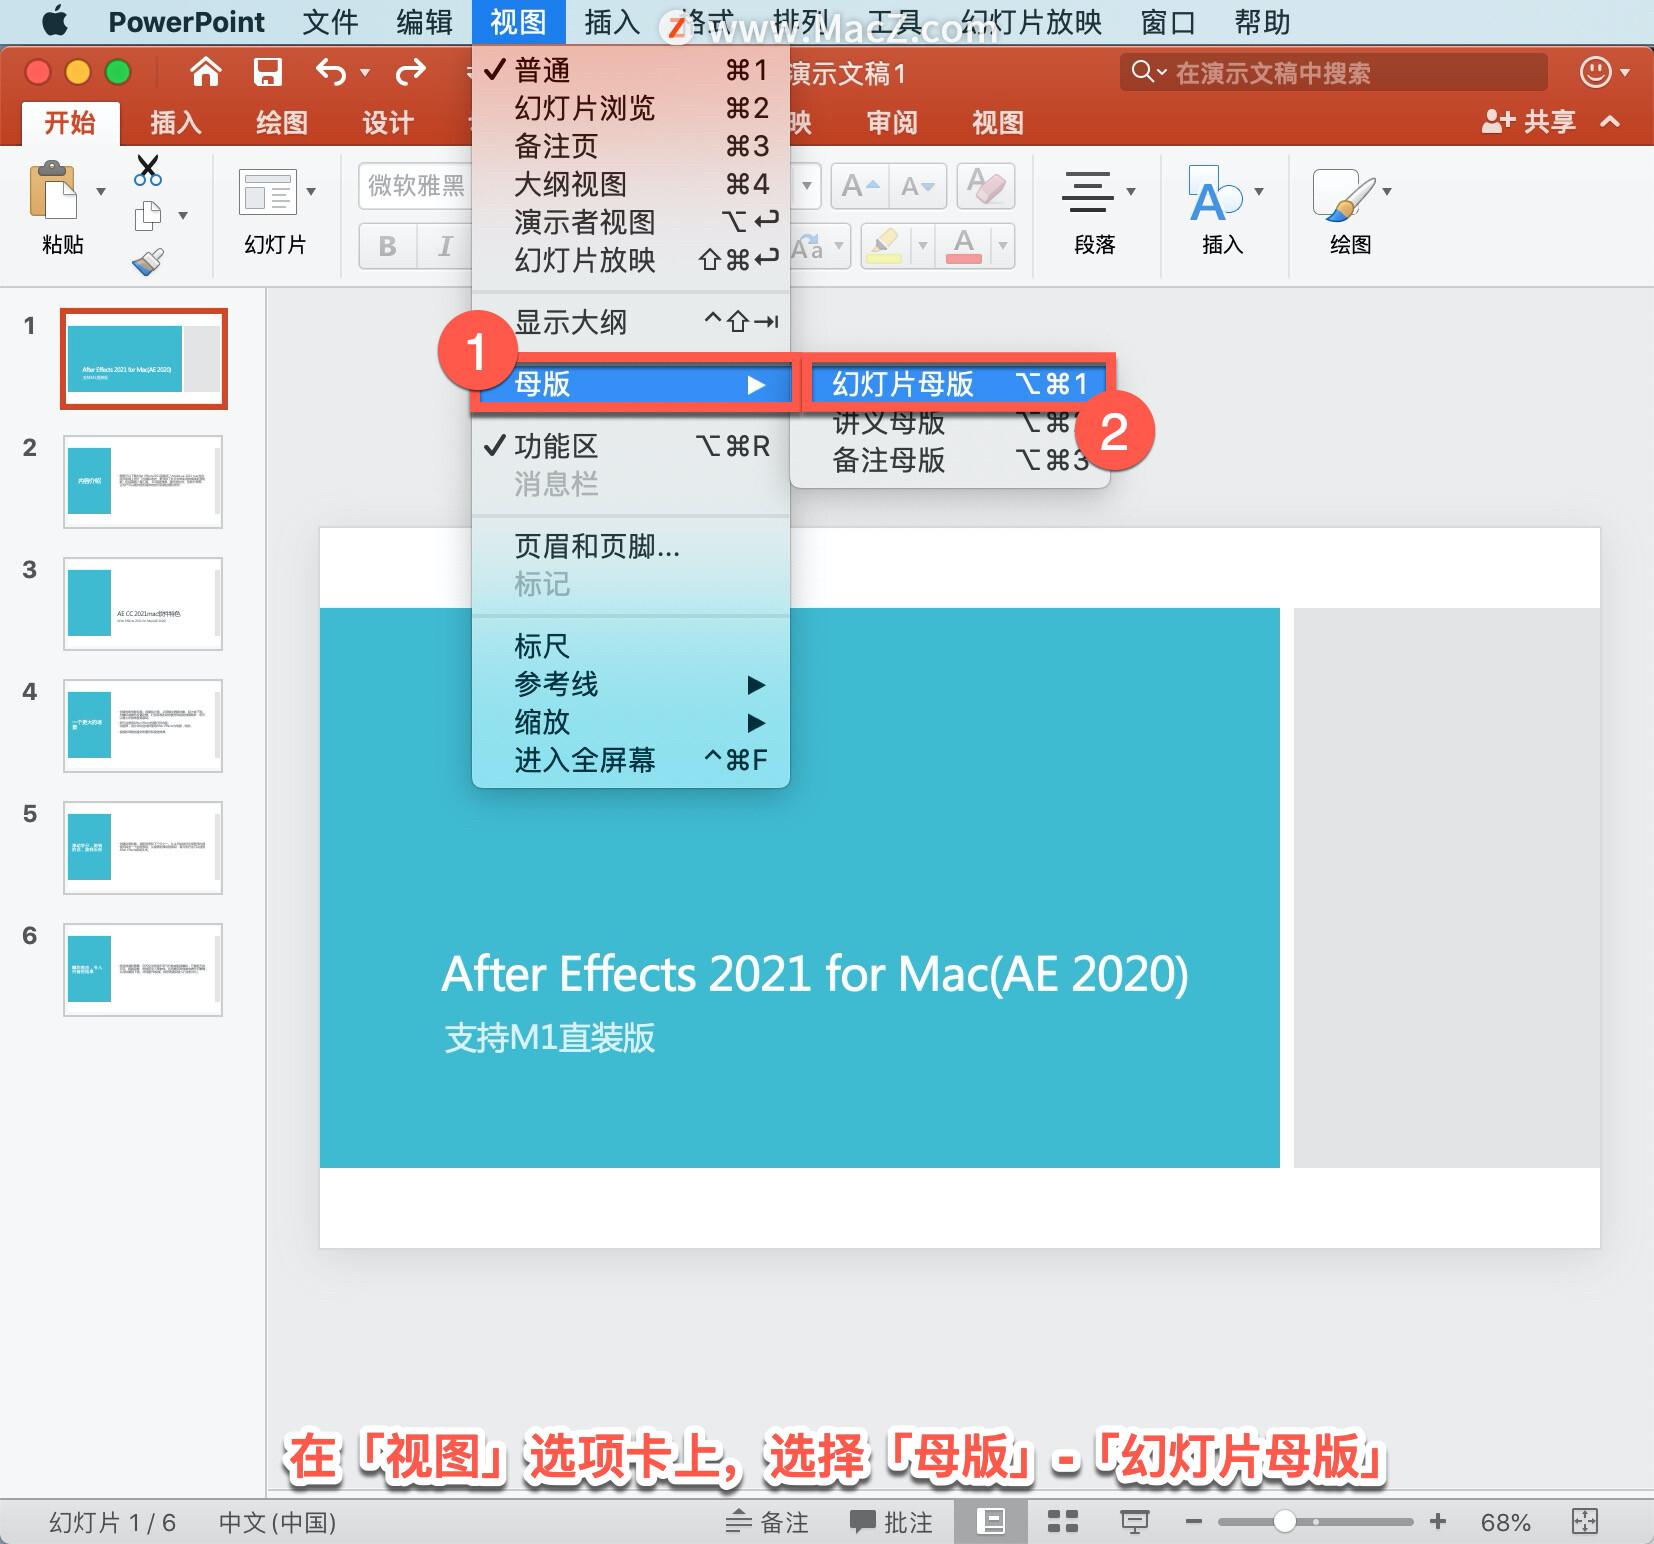Viewport: 1654px width, 1544px height.
Task: Open font color dropdown arrow
Action: click(1002, 245)
